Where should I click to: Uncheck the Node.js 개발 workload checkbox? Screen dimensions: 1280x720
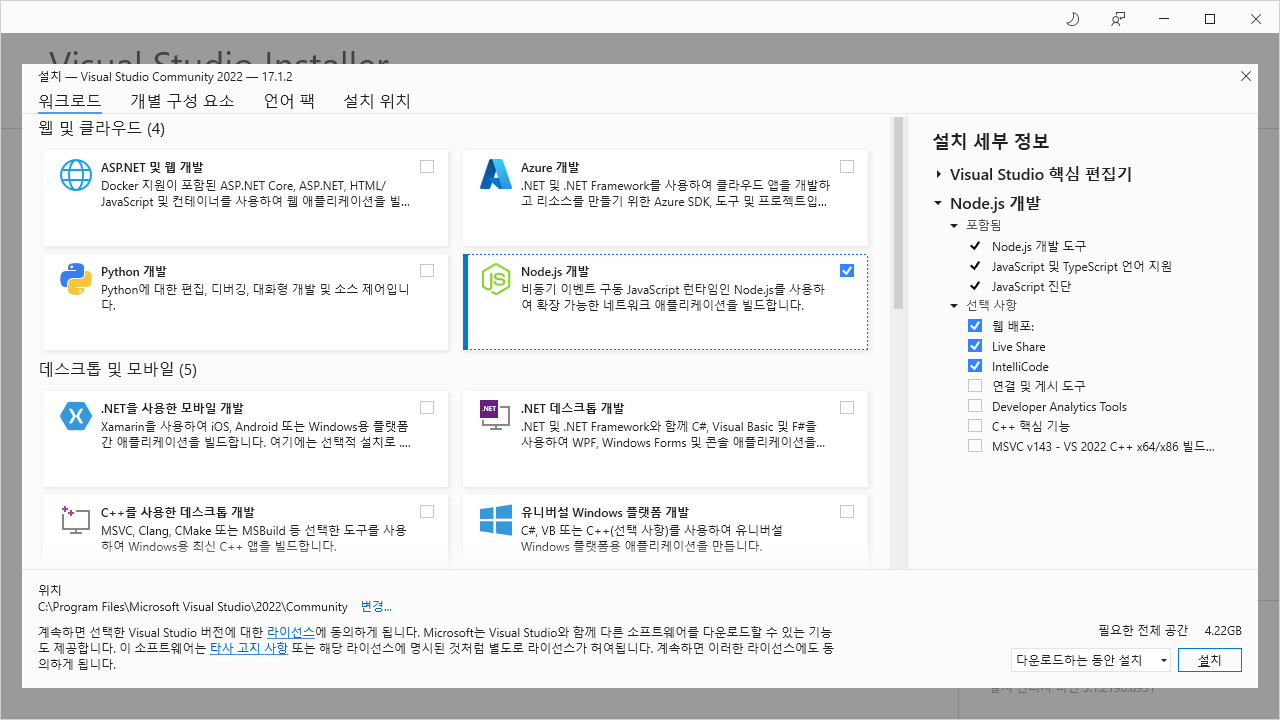[x=847, y=270]
